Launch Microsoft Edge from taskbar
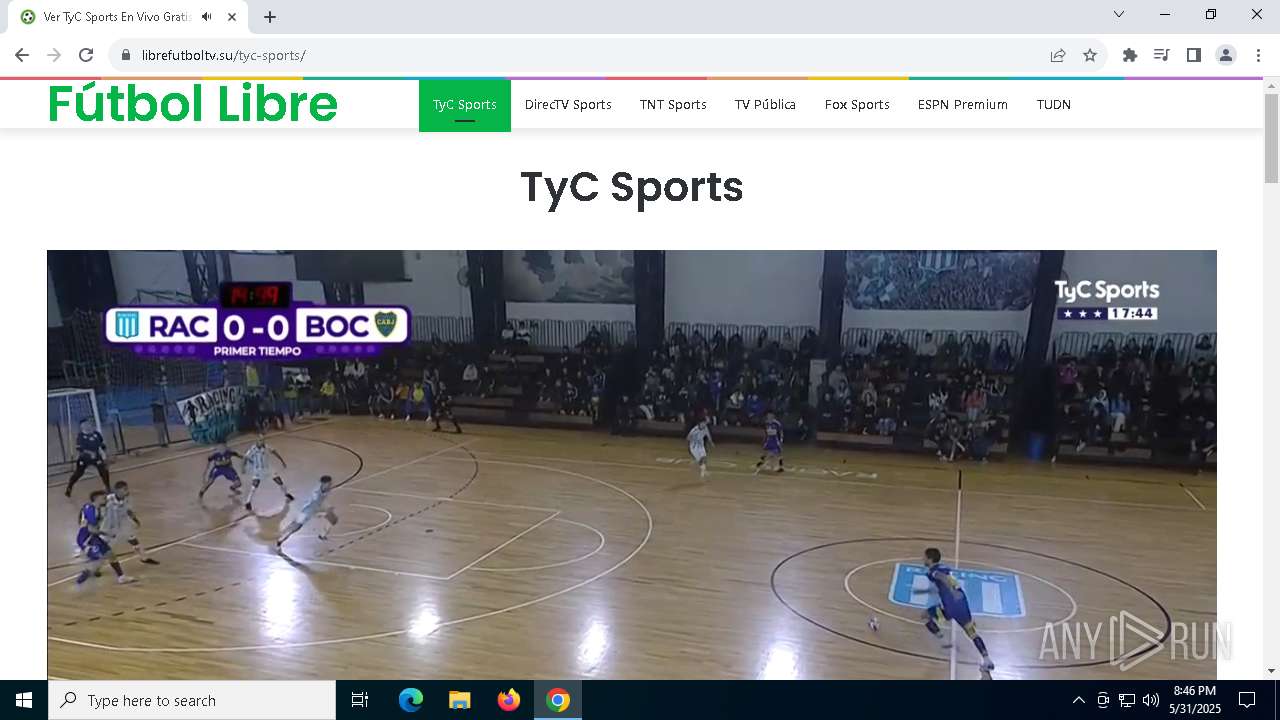 pyautogui.click(x=411, y=700)
